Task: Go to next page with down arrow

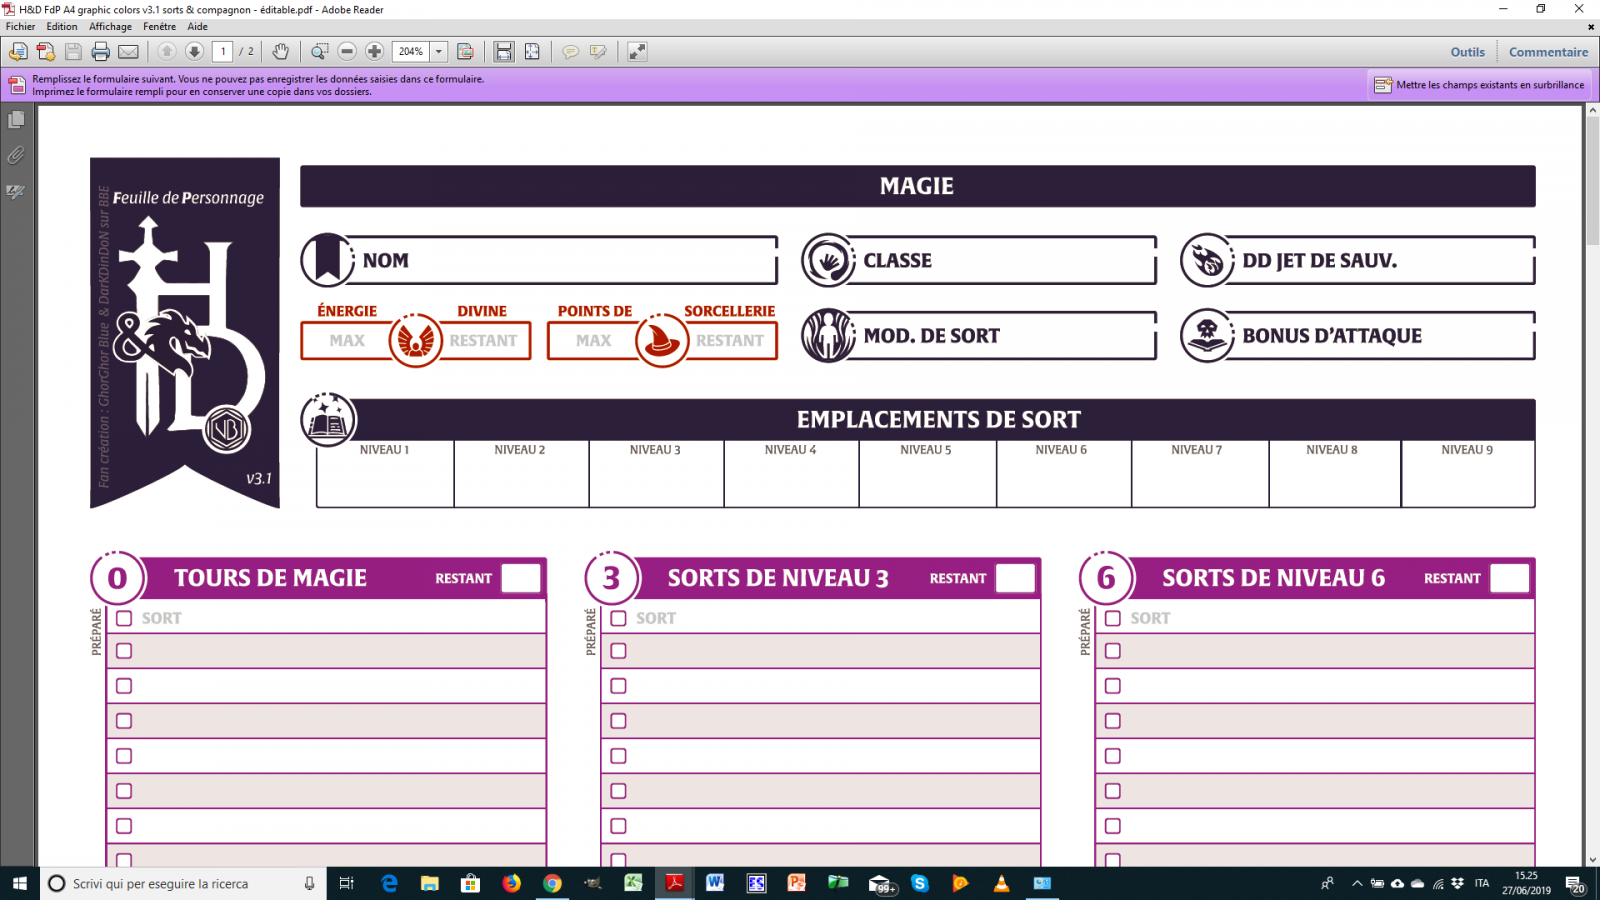Action: click(x=194, y=52)
